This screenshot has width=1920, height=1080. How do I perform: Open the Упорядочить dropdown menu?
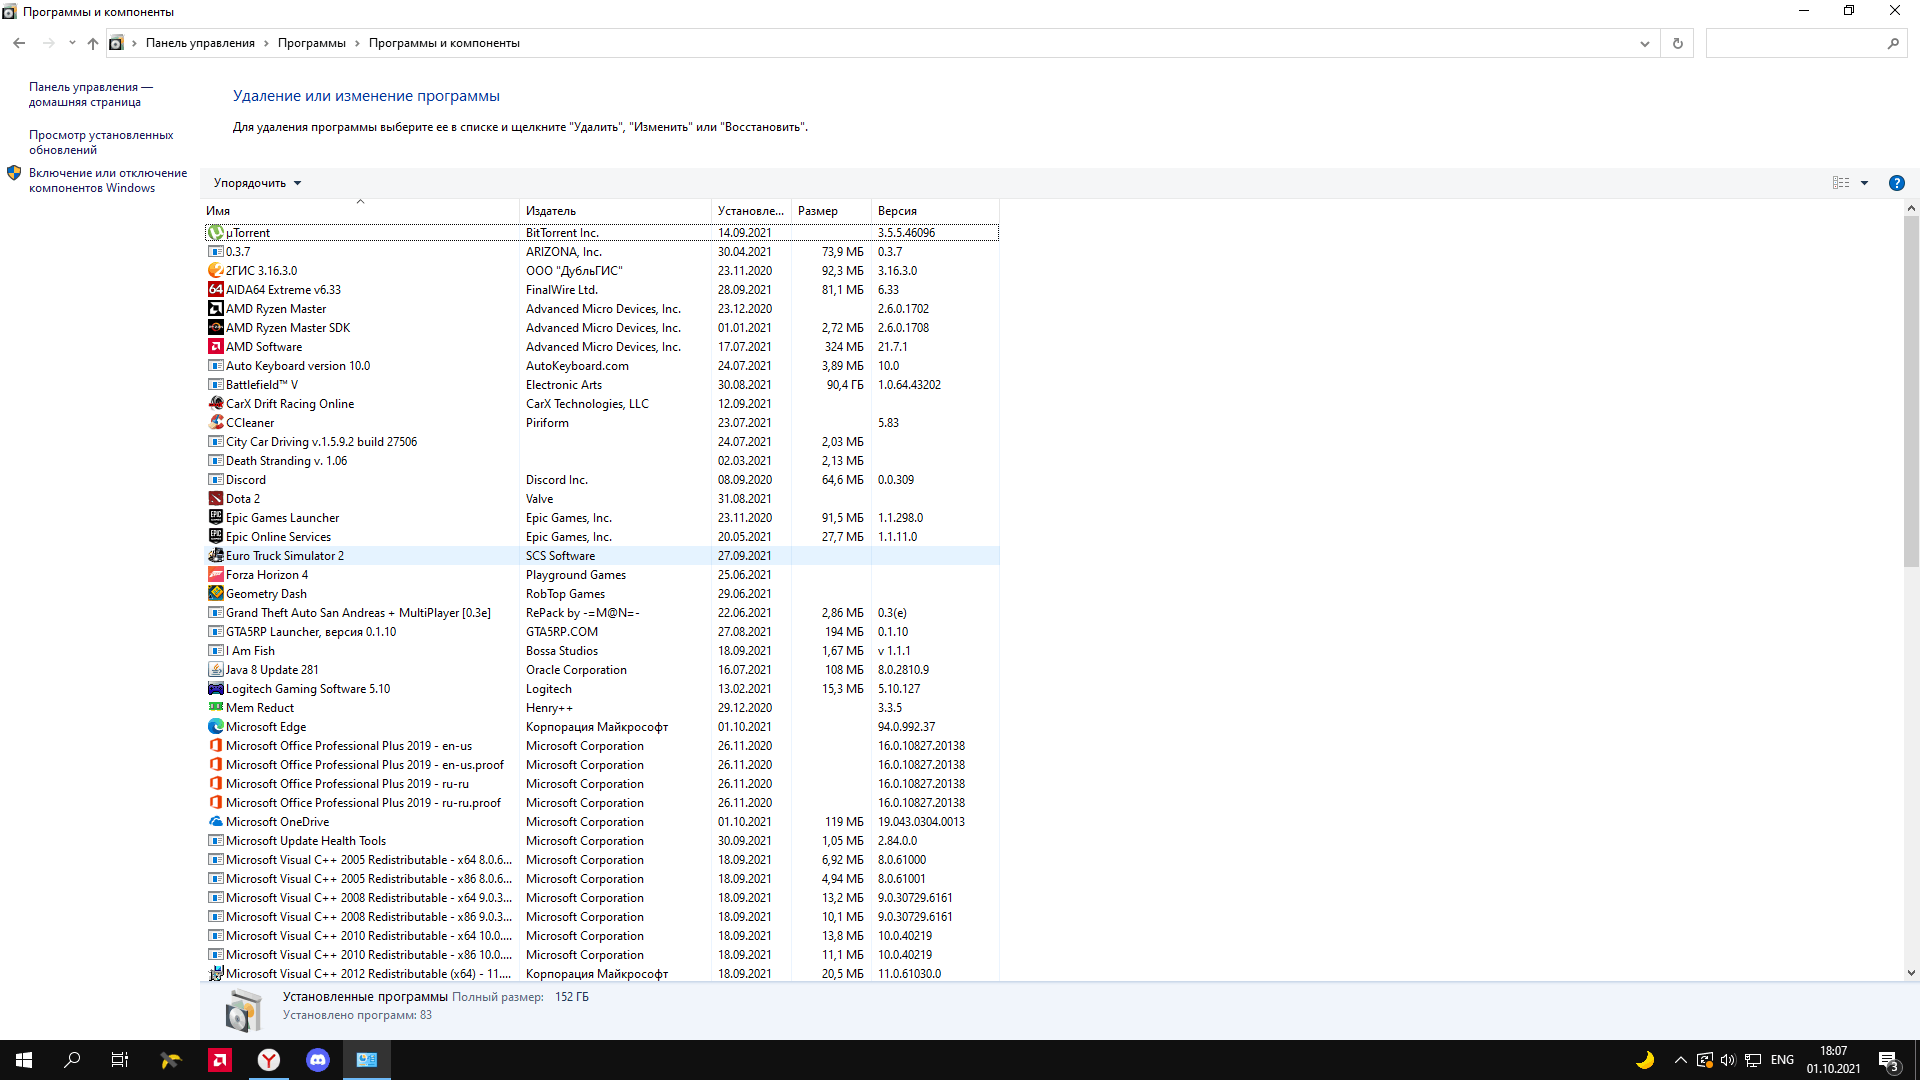[257, 183]
